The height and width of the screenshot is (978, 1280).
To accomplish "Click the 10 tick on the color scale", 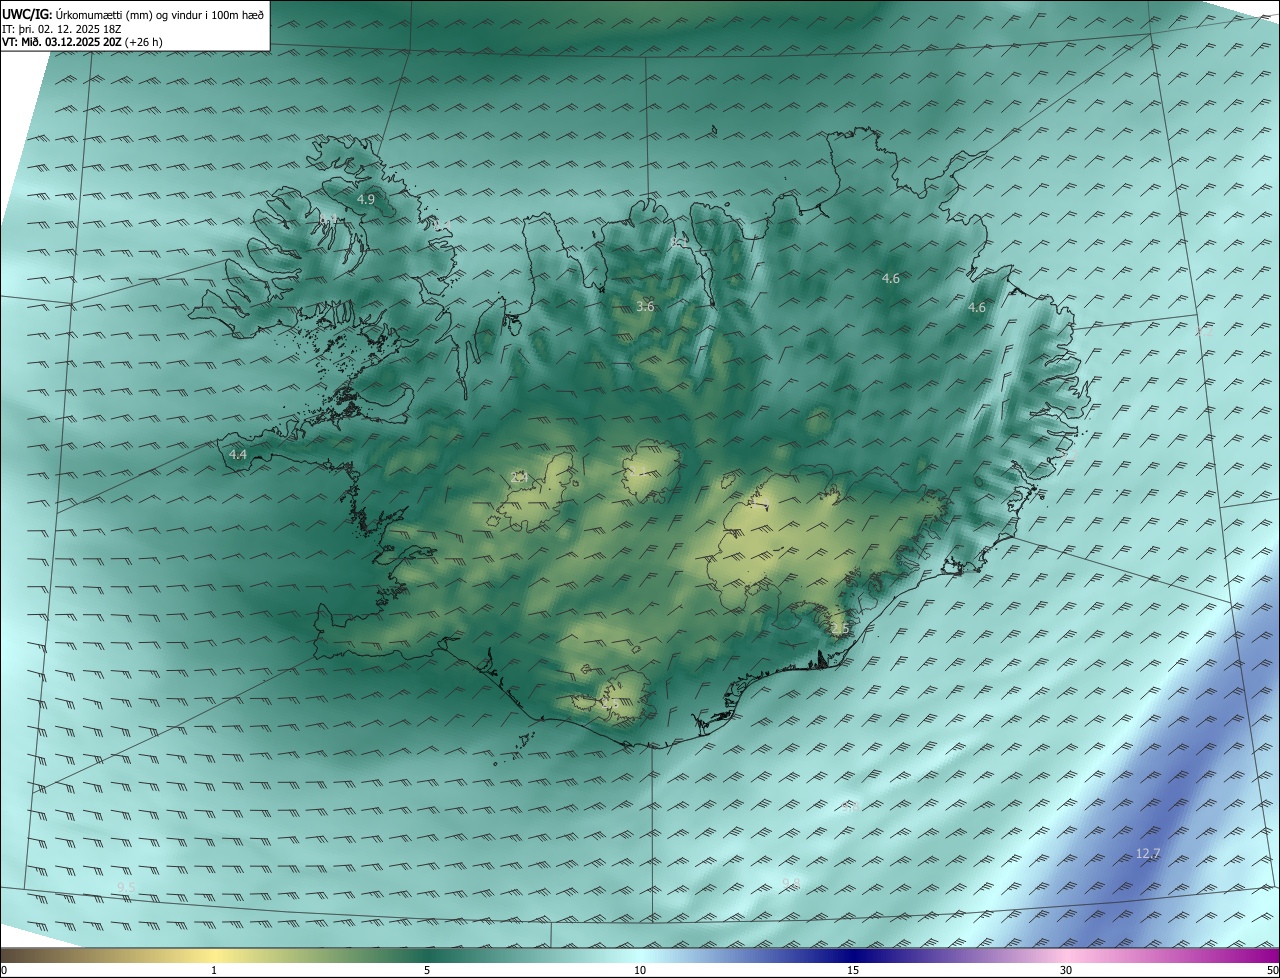I will [x=640, y=970].
